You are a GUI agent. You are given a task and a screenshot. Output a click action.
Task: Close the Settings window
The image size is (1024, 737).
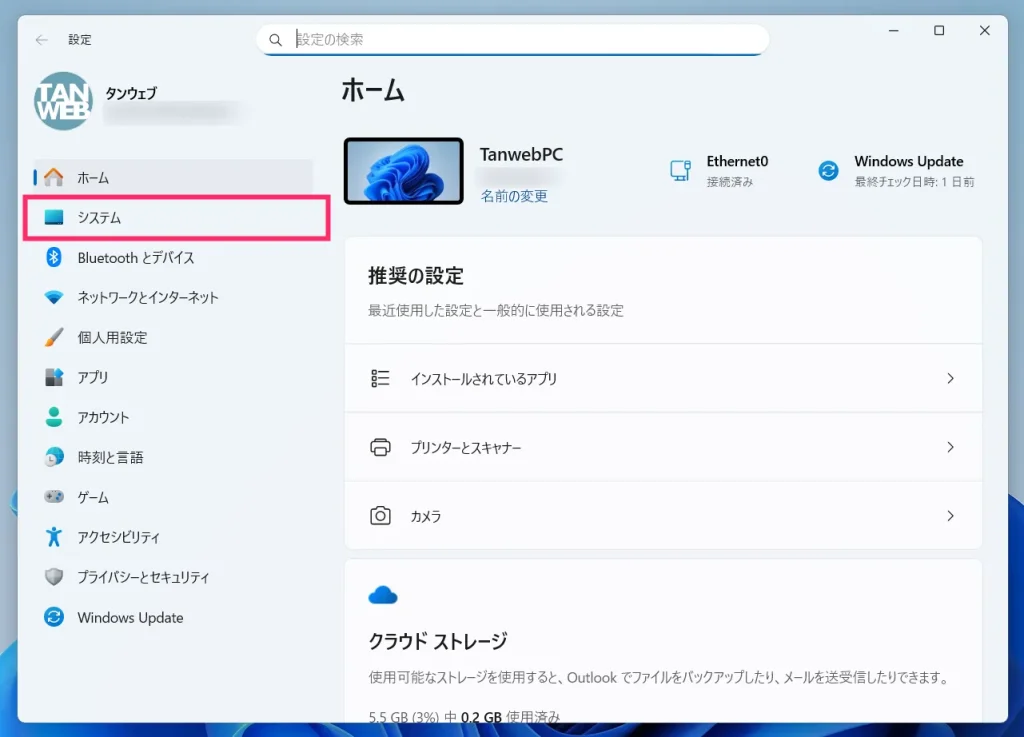985,31
